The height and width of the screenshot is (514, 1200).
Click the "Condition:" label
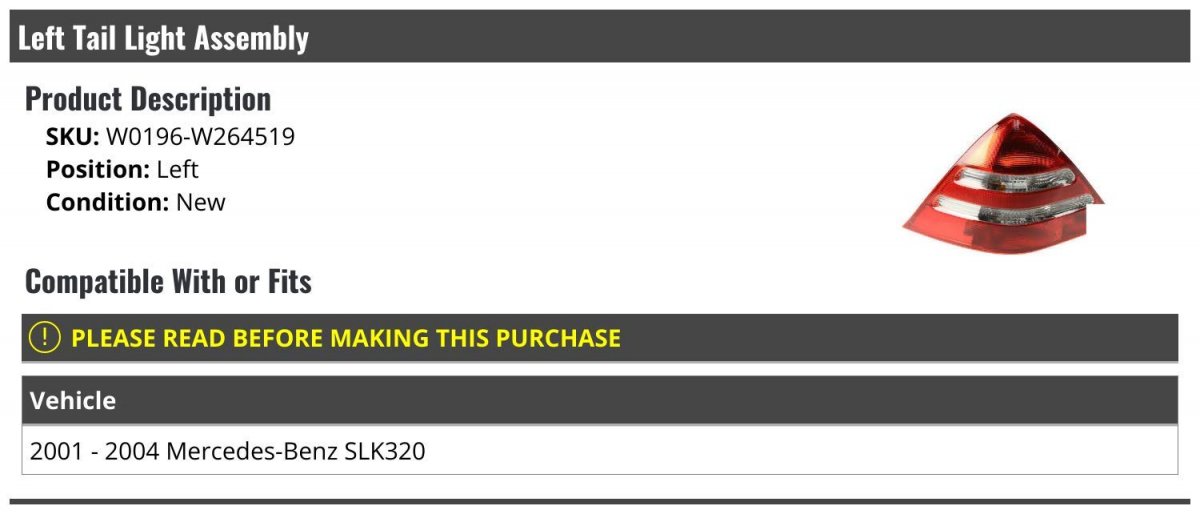click(107, 202)
